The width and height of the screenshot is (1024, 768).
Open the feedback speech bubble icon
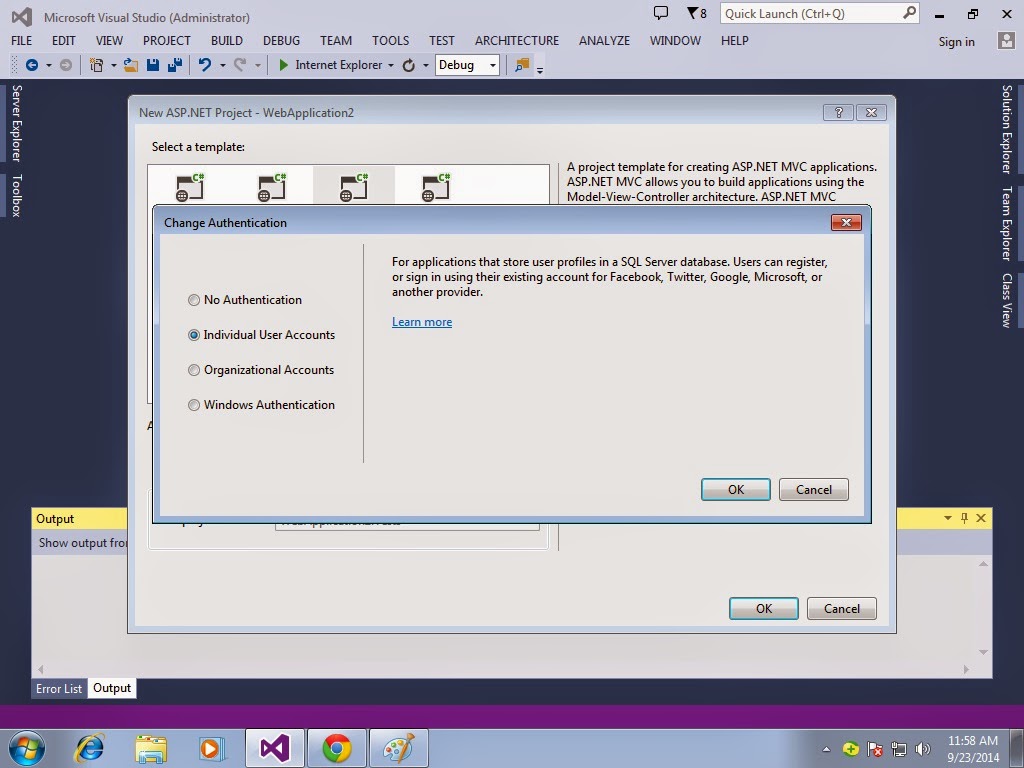coord(661,13)
